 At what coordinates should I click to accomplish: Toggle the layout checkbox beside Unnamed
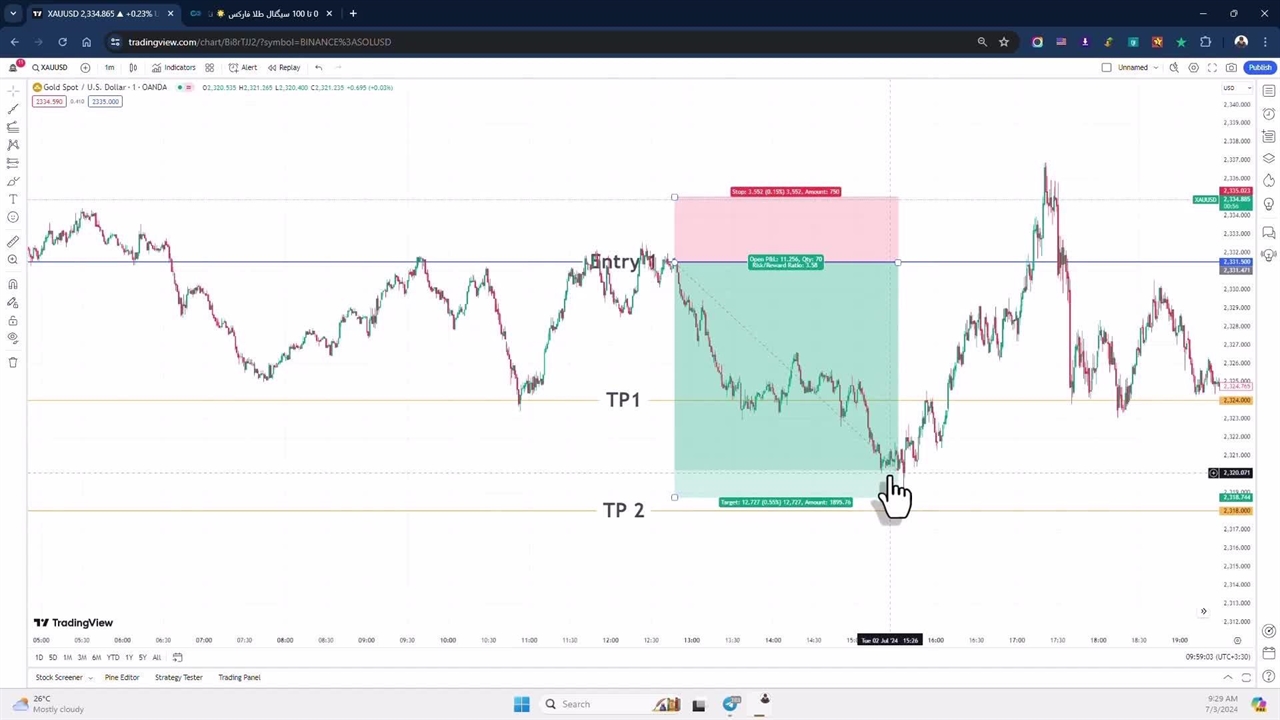[1106, 67]
